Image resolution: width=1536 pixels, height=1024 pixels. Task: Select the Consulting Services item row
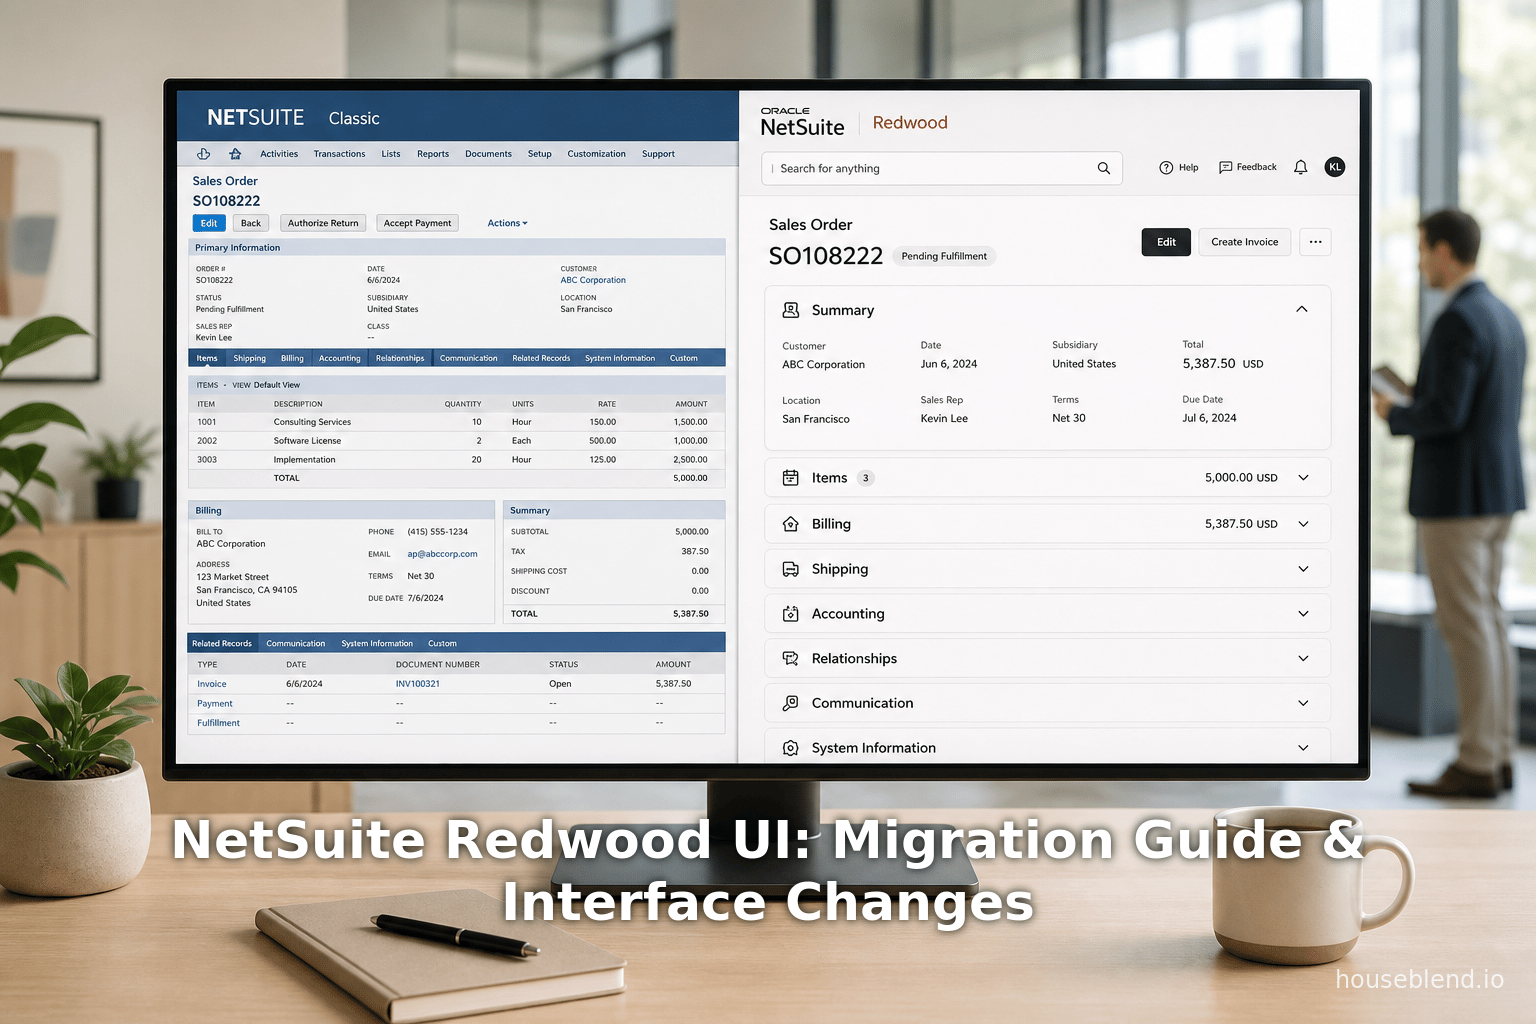tap(455, 422)
